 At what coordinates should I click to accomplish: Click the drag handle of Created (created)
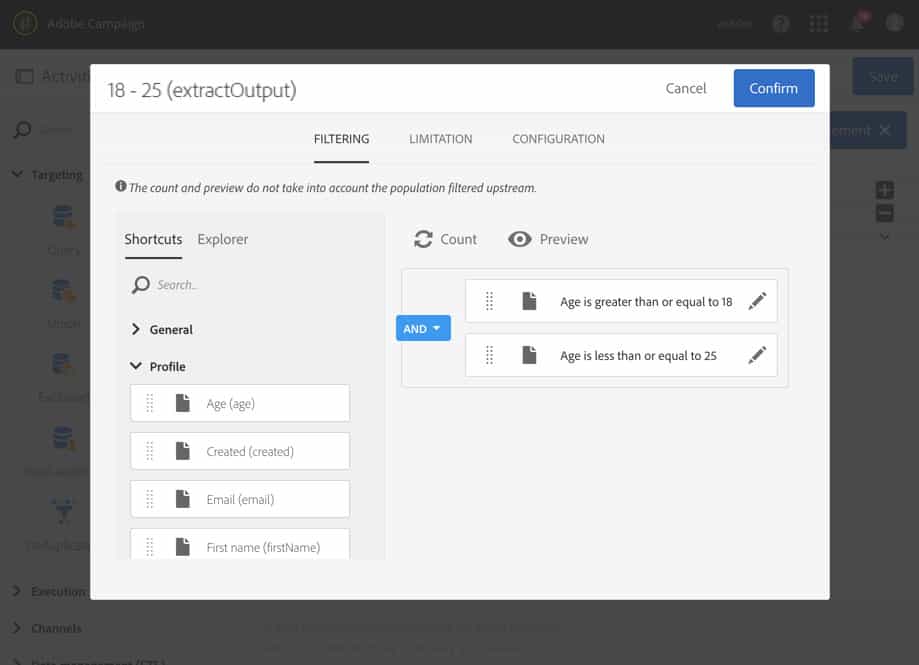pyautogui.click(x=149, y=452)
